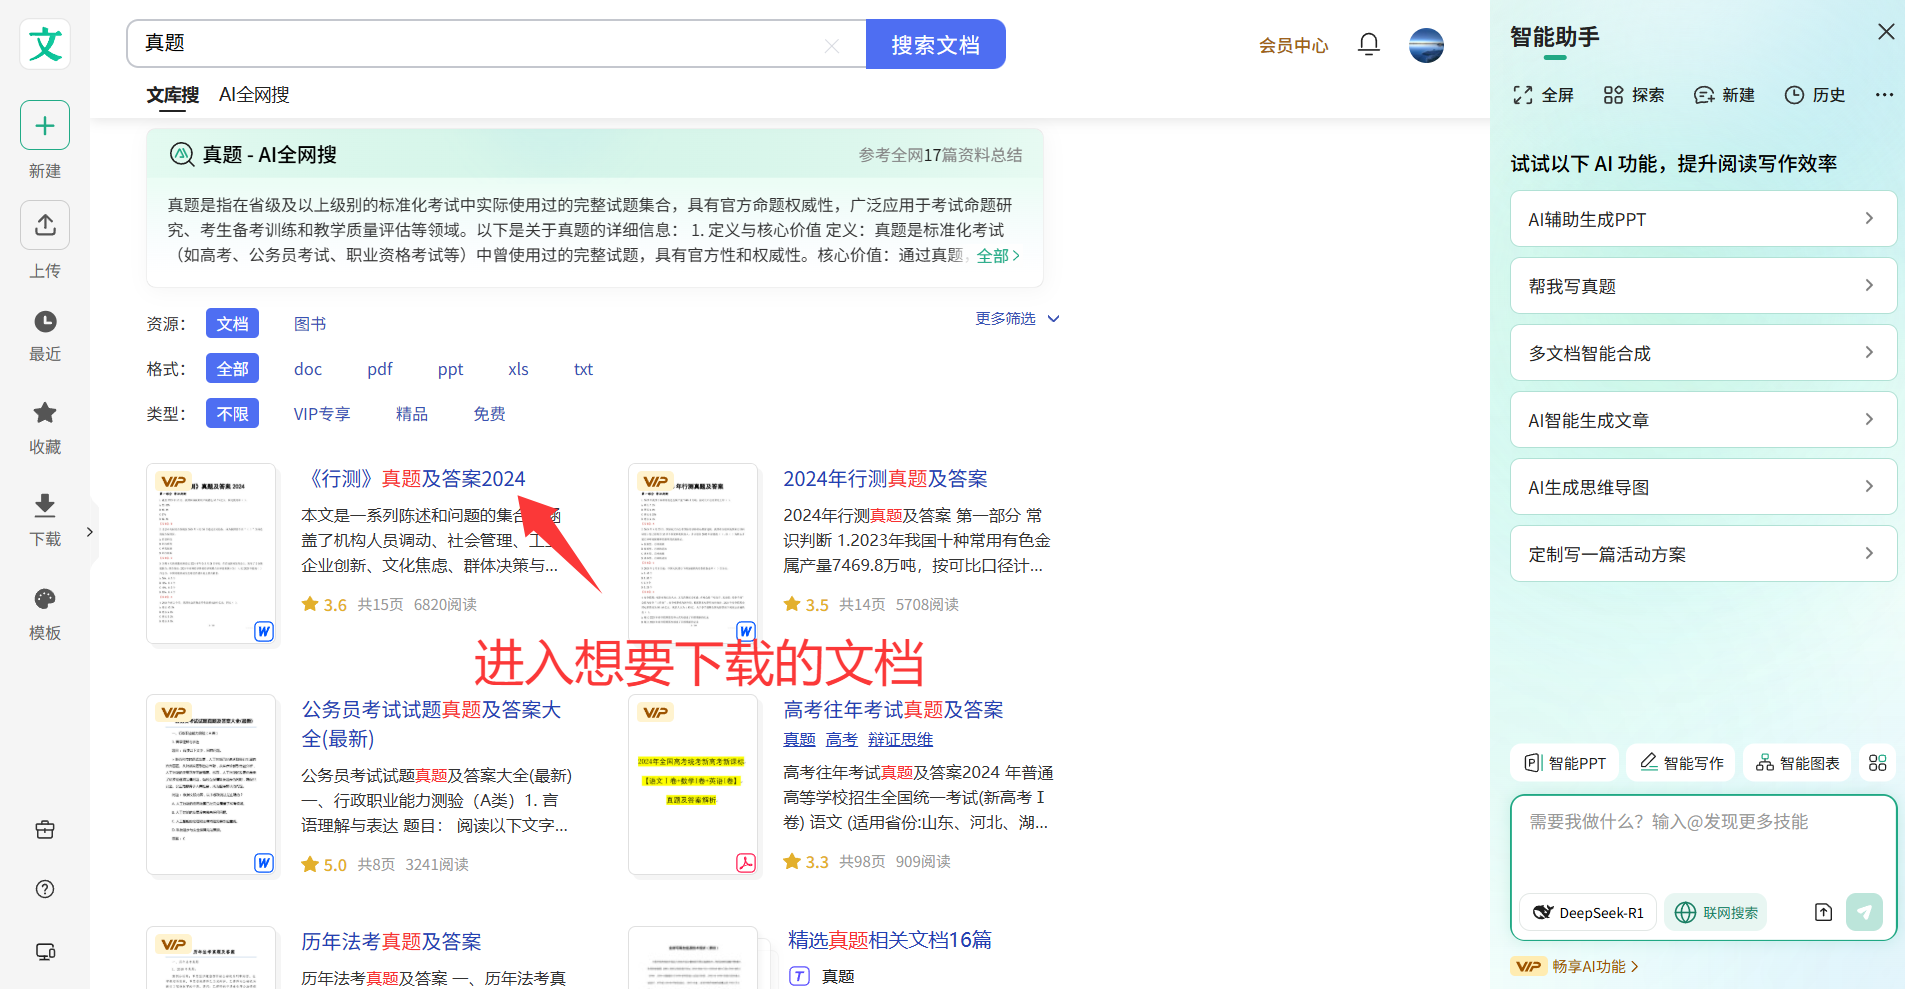Open History (历史) in assistant panel
The height and width of the screenshot is (989, 1905).
[1815, 95]
